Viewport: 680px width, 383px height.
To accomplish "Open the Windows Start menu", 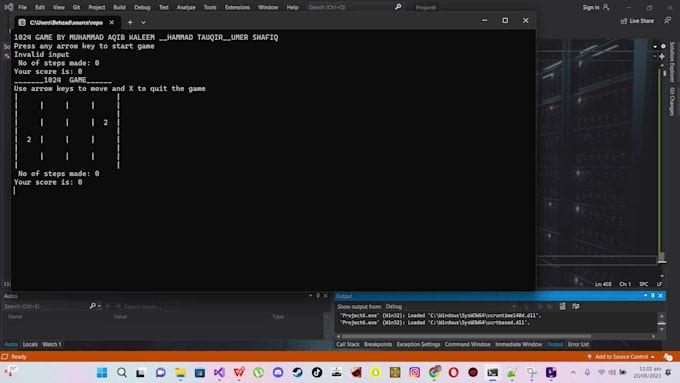I will click(102, 373).
